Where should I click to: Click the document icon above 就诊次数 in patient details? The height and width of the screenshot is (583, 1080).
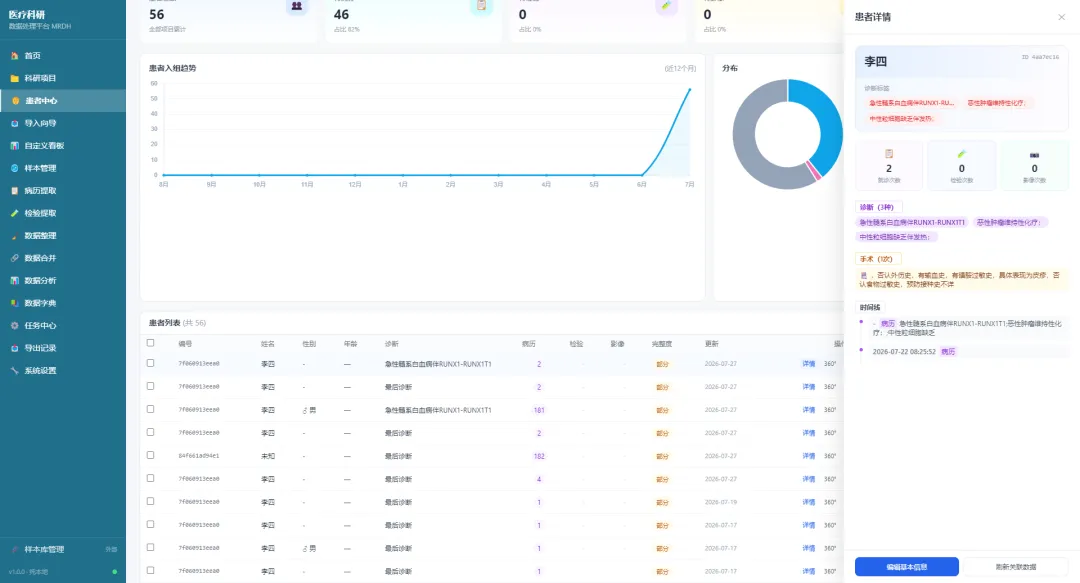(x=889, y=154)
